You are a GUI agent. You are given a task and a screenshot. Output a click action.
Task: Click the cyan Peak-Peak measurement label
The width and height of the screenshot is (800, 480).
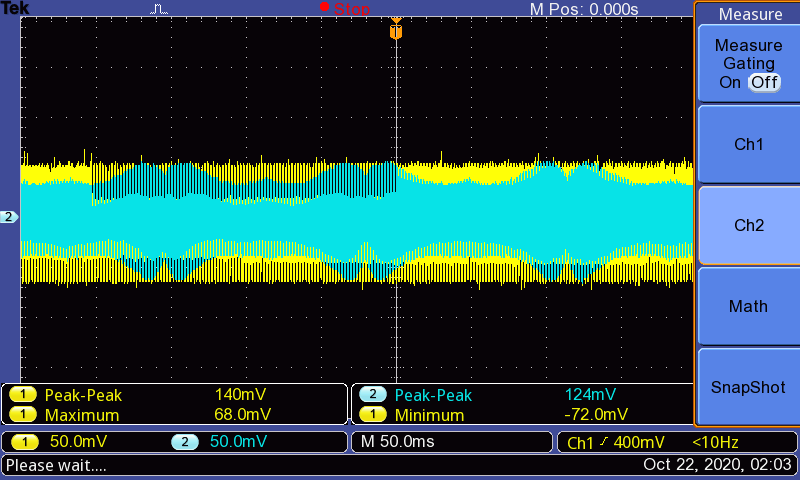(x=433, y=395)
